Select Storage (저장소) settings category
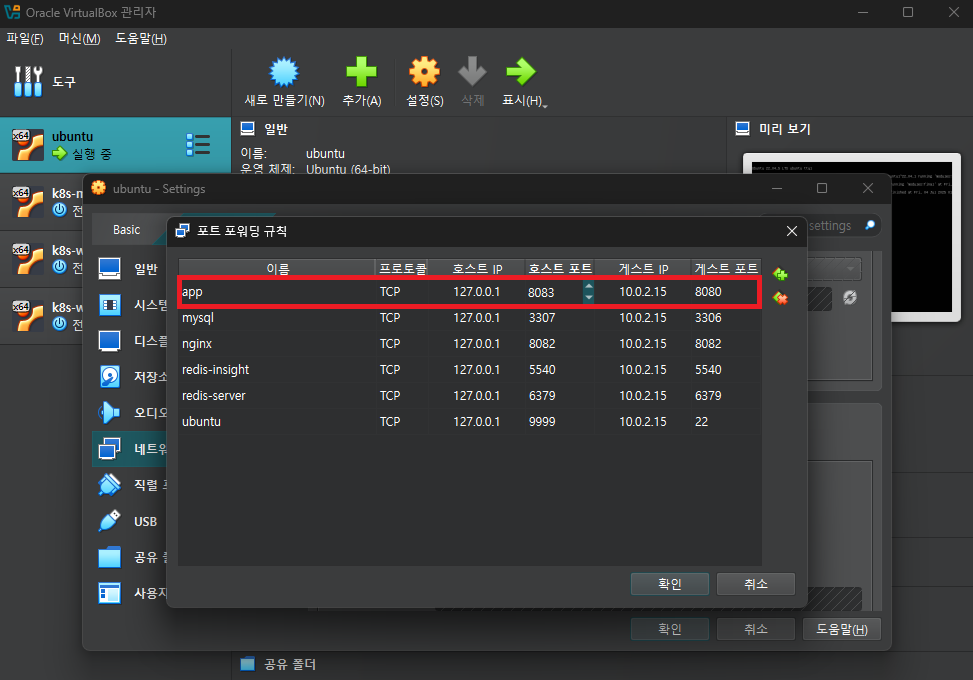This screenshot has width=973, height=680. (130, 377)
